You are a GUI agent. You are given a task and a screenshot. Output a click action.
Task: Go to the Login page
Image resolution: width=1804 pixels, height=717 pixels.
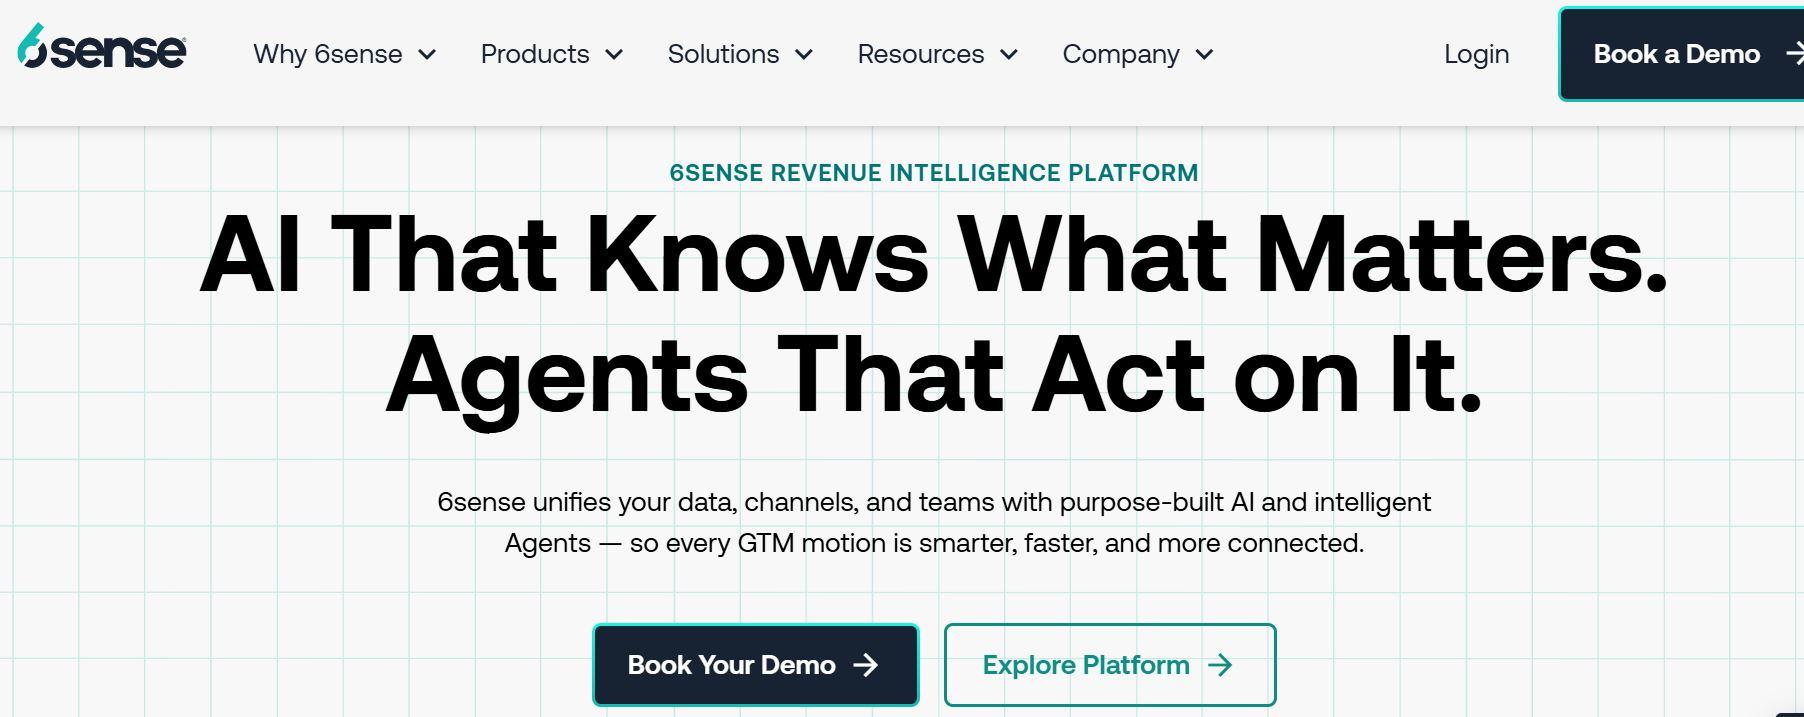pos(1476,54)
